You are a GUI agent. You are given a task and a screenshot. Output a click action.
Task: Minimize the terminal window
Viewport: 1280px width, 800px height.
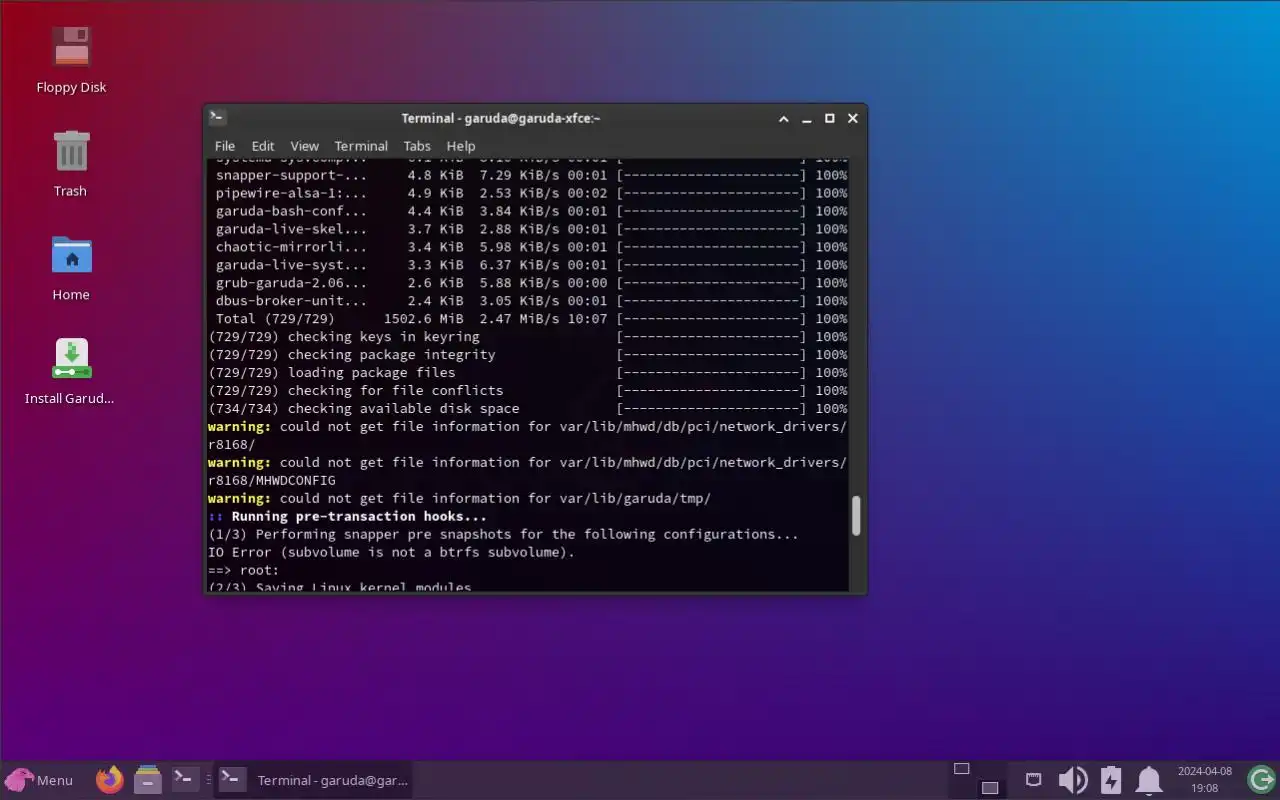(x=807, y=118)
